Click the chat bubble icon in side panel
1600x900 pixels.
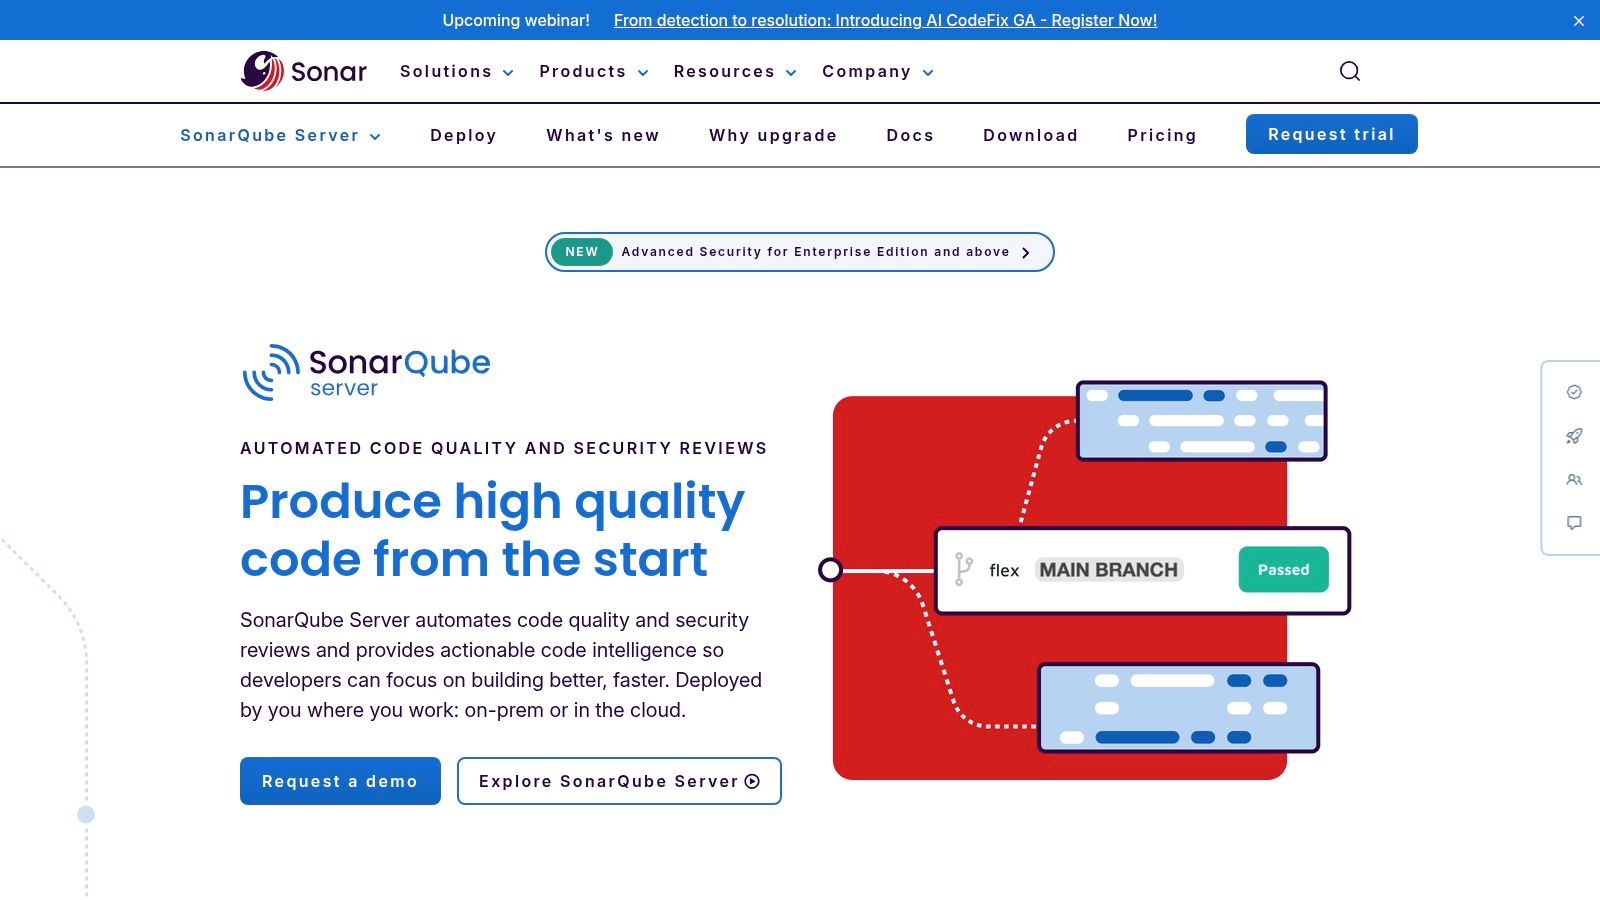(1574, 523)
